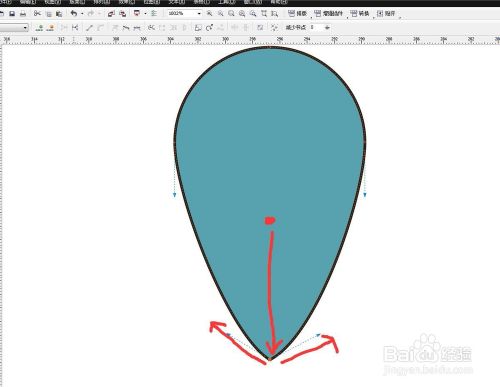Click the Auto-Close Curve icon

point(184,28)
